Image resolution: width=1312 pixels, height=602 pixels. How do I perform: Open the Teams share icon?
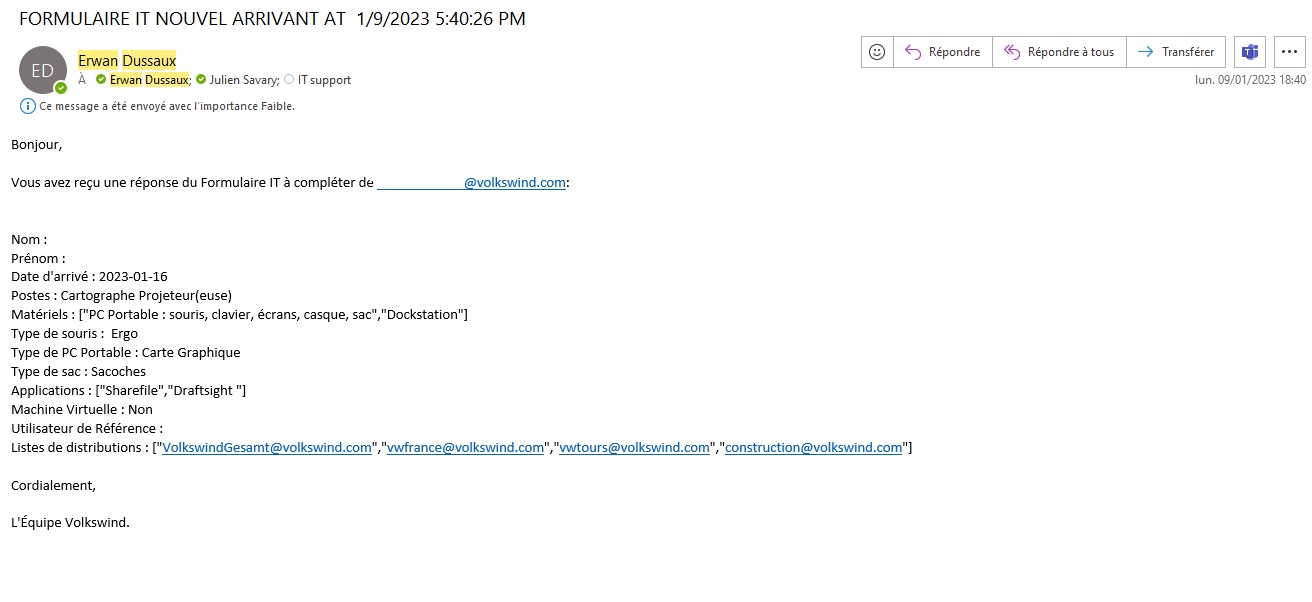point(1250,52)
